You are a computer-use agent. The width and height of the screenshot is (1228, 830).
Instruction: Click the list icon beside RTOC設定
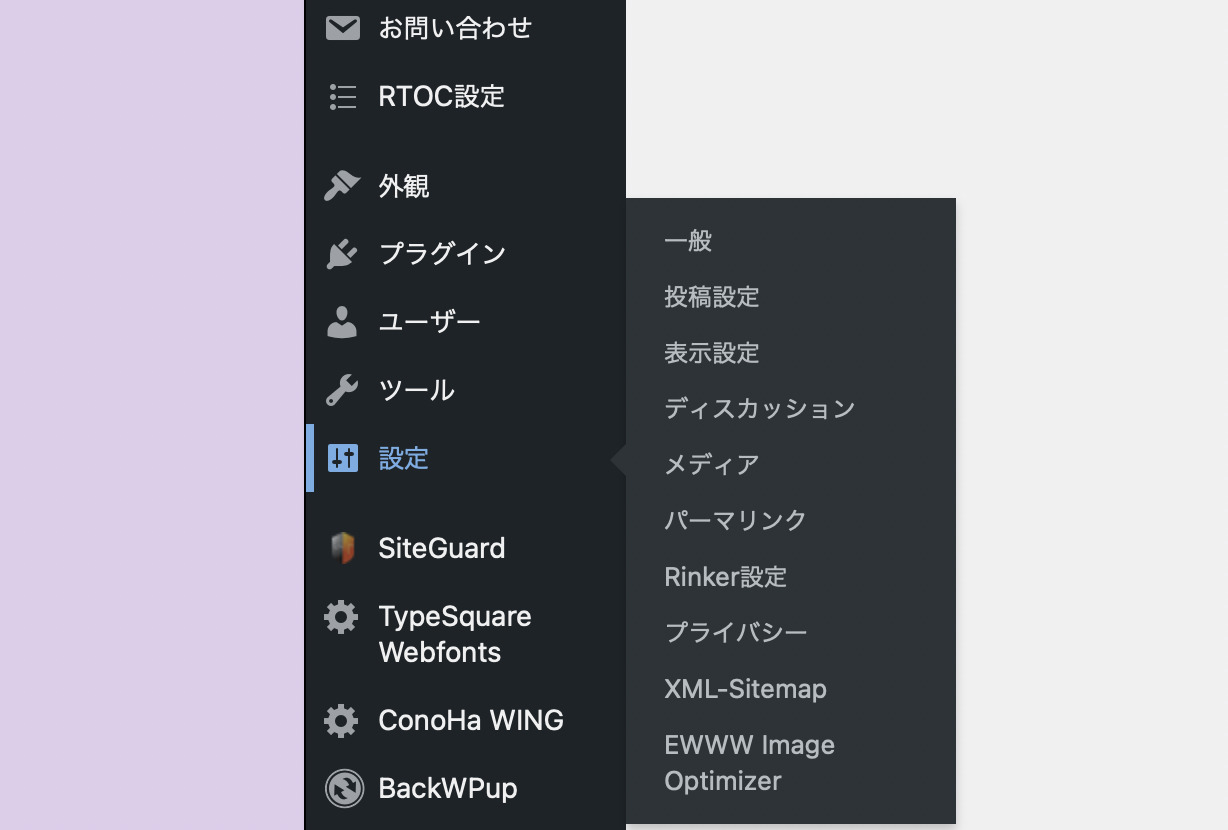click(x=343, y=96)
